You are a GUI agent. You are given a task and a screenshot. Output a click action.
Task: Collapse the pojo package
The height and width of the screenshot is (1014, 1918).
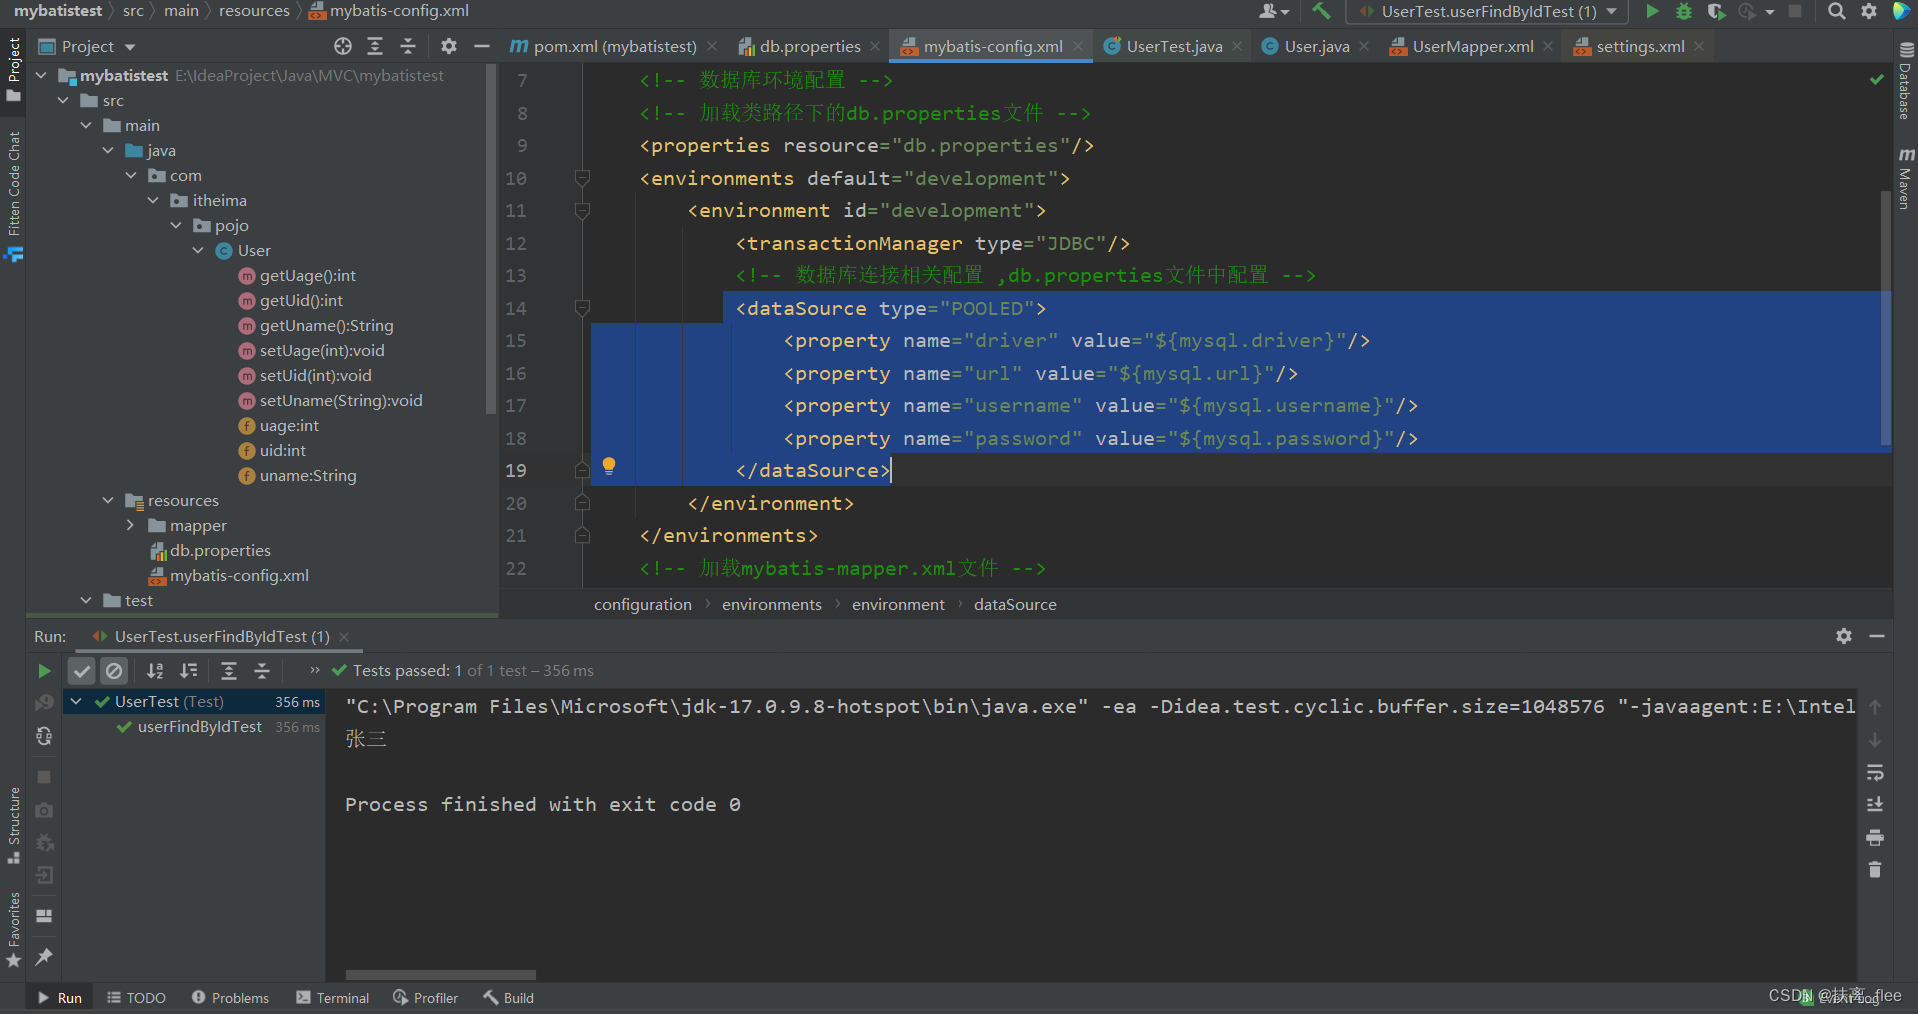[176, 225]
